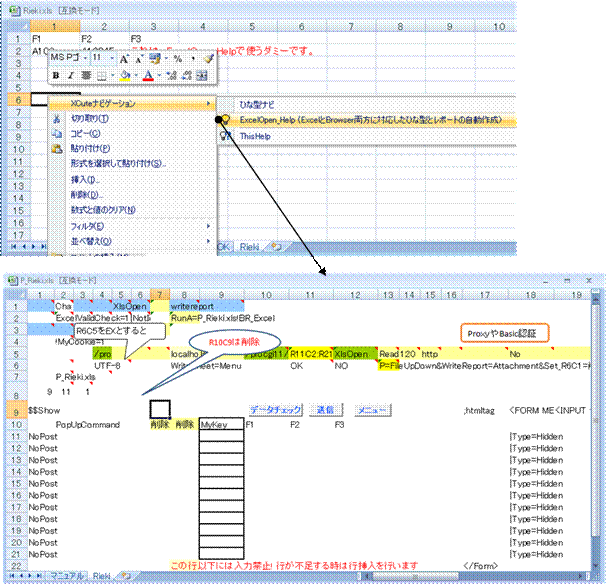Choose 切り取り(T) from context menu

coord(132,119)
